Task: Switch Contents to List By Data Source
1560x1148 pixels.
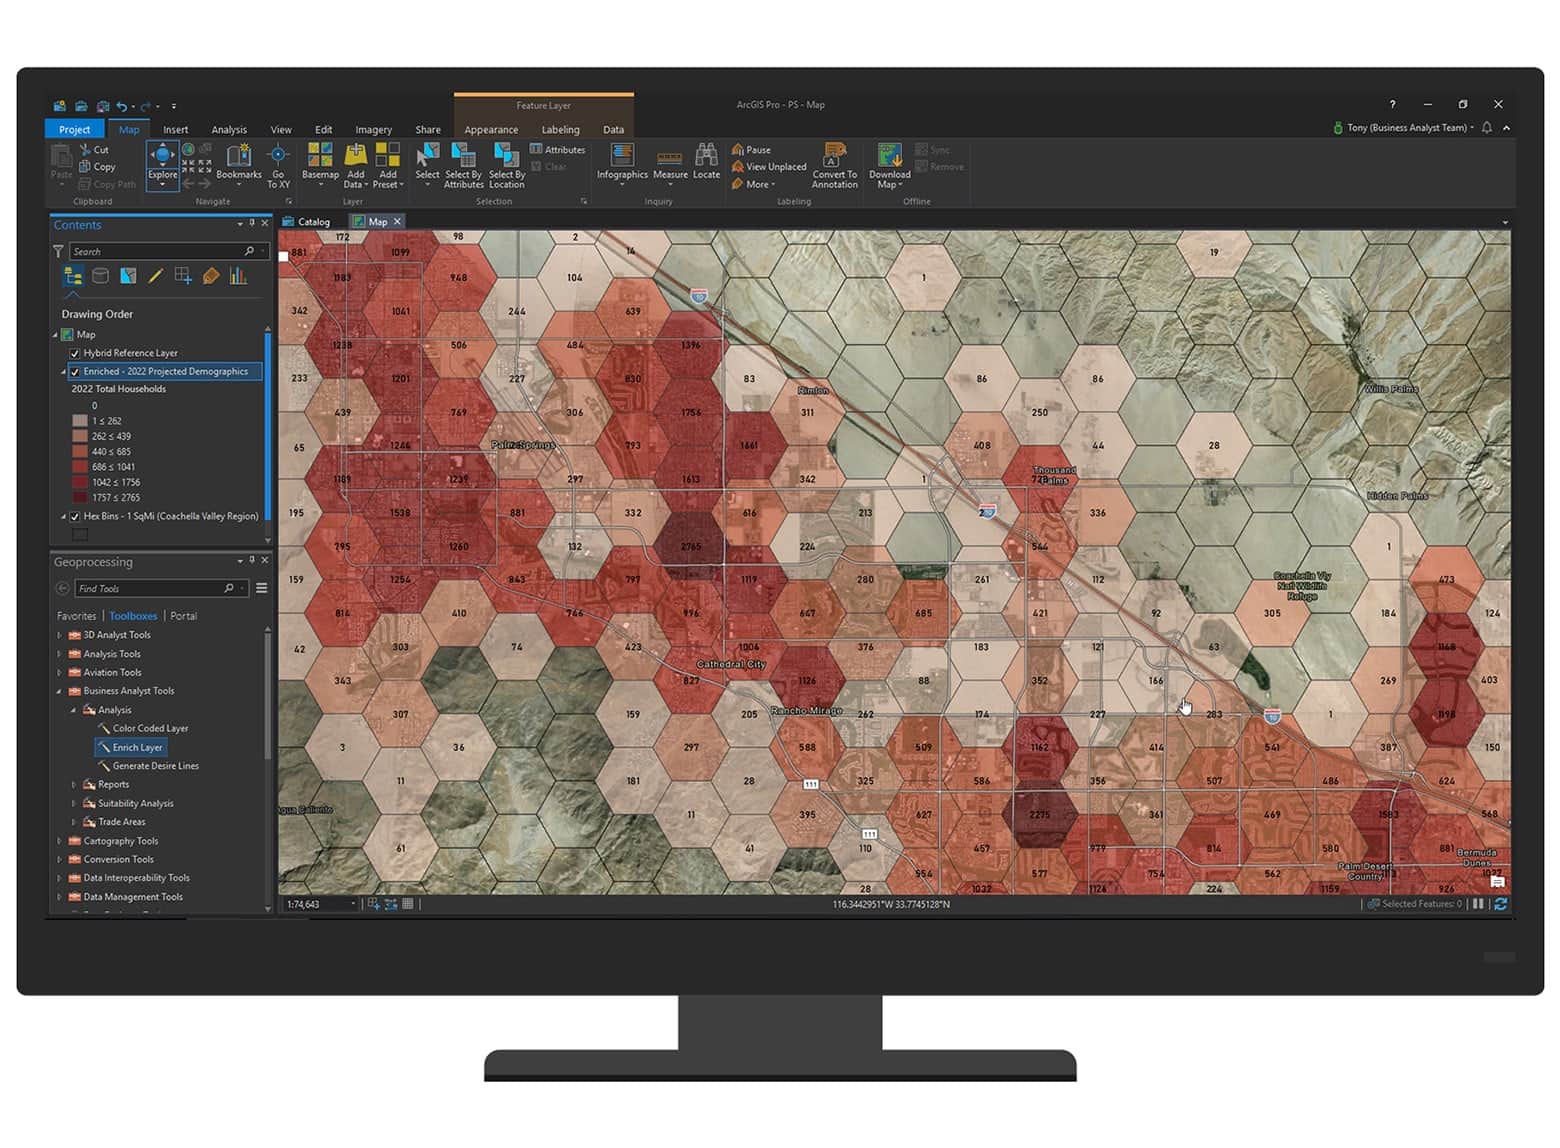Action: click(100, 276)
